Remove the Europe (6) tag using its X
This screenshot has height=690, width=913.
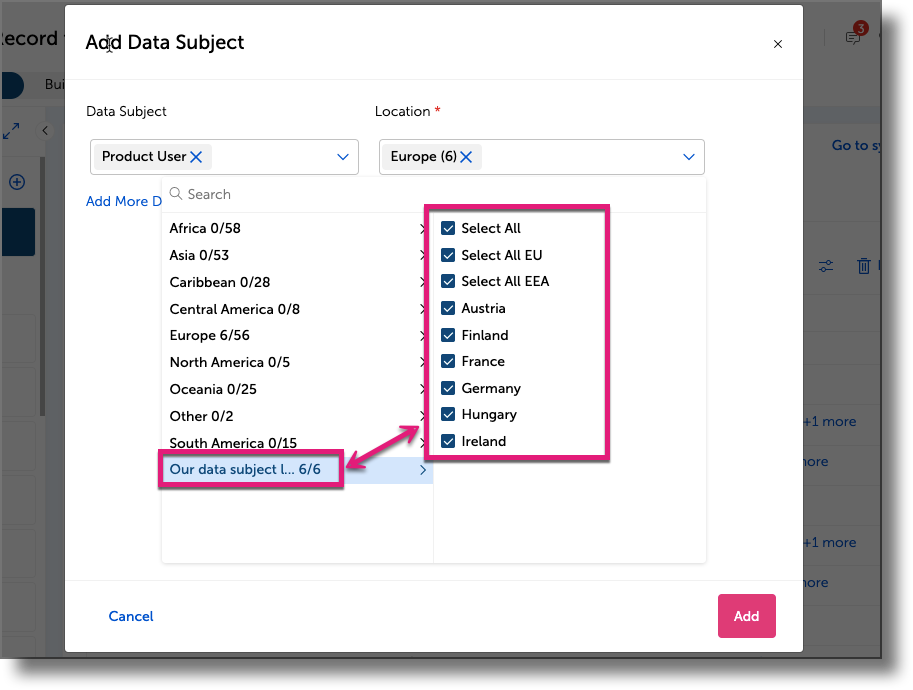pos(466,156)
